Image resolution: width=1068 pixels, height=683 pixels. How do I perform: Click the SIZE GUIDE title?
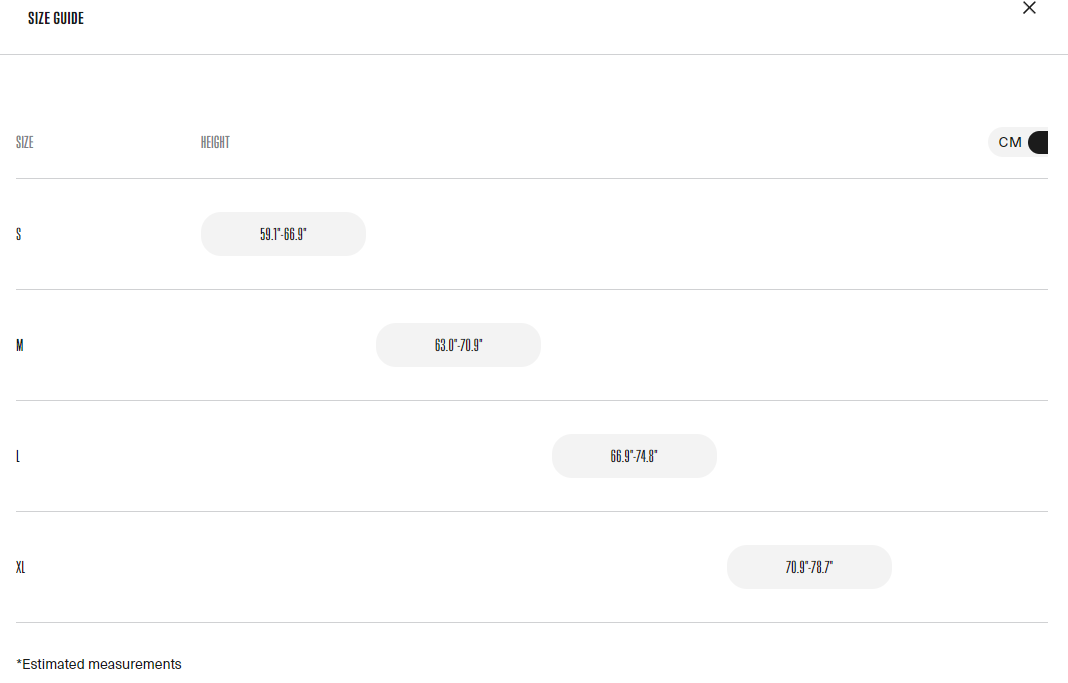pyautogui.click(x=56, y=19)
